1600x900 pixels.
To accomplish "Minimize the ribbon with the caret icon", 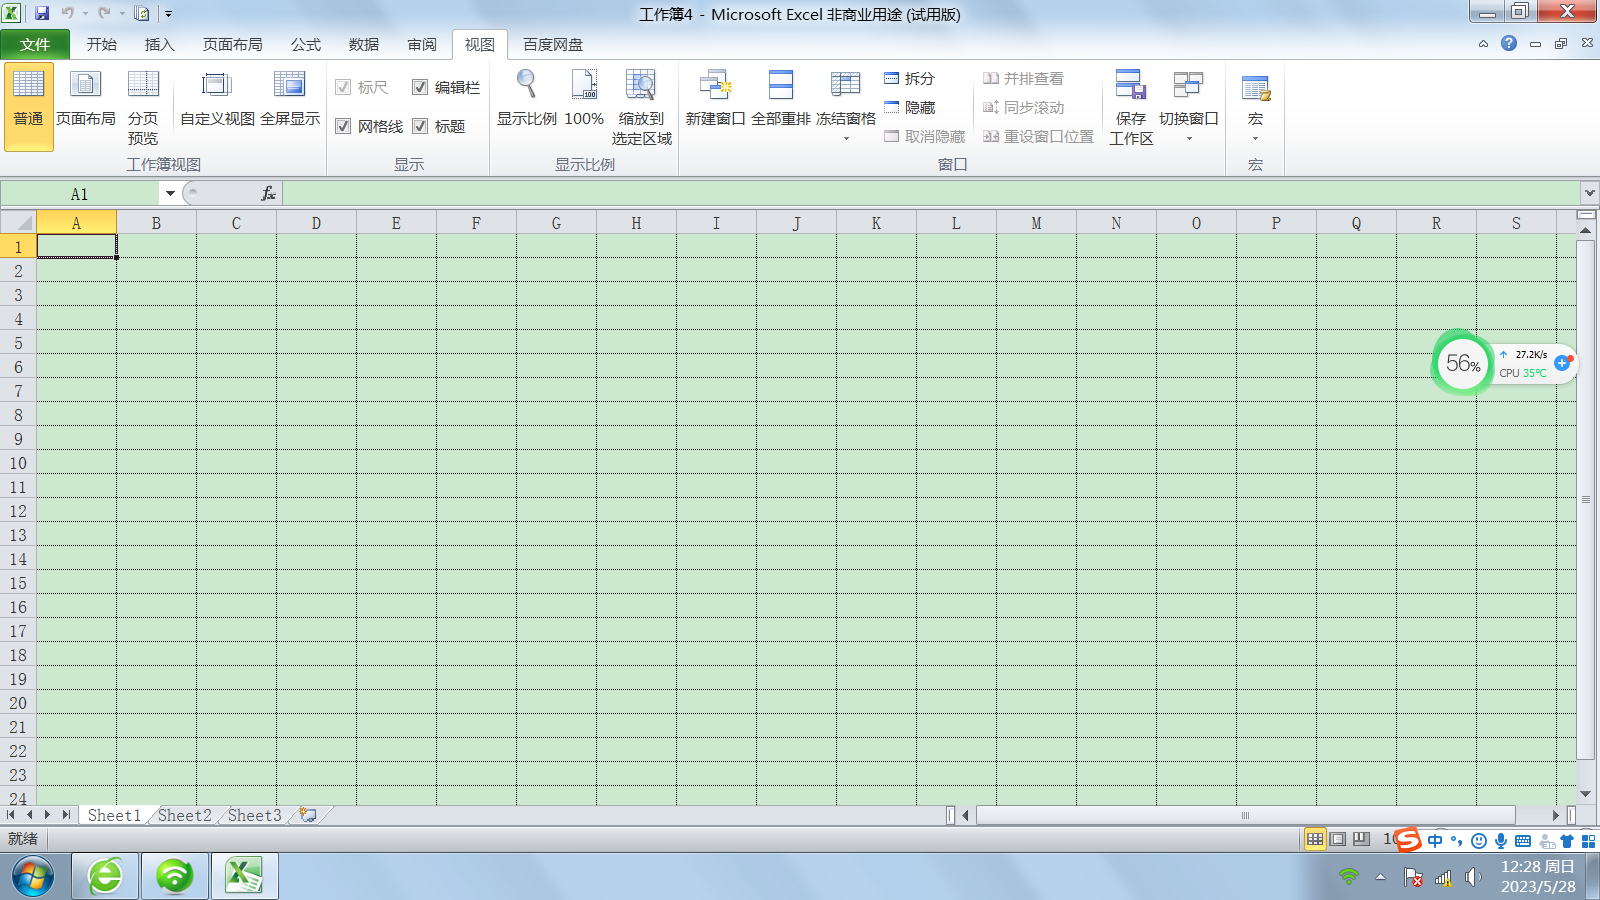I will (x=1483, y=44).
